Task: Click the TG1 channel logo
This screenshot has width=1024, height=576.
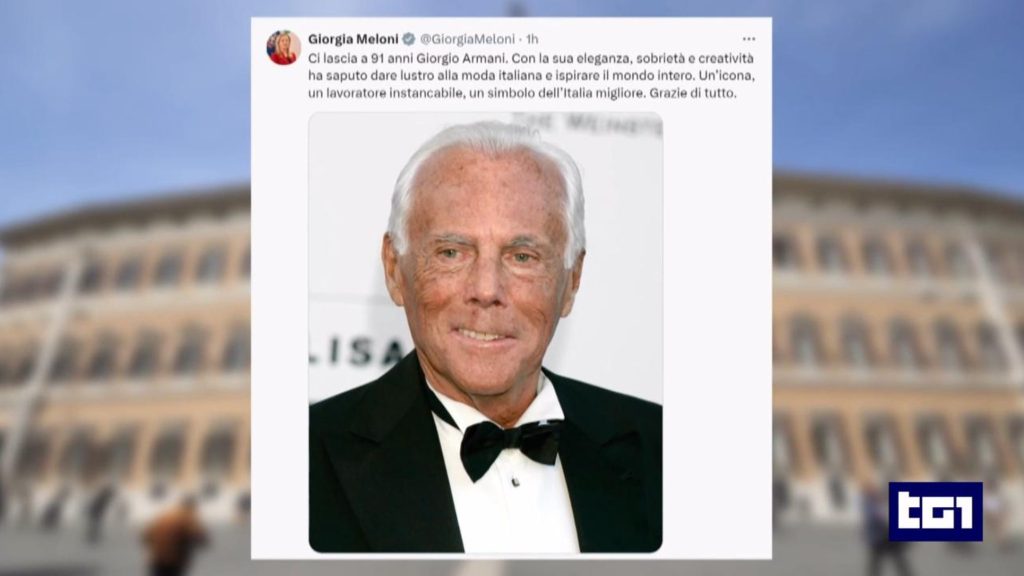Action: point(935,511)
